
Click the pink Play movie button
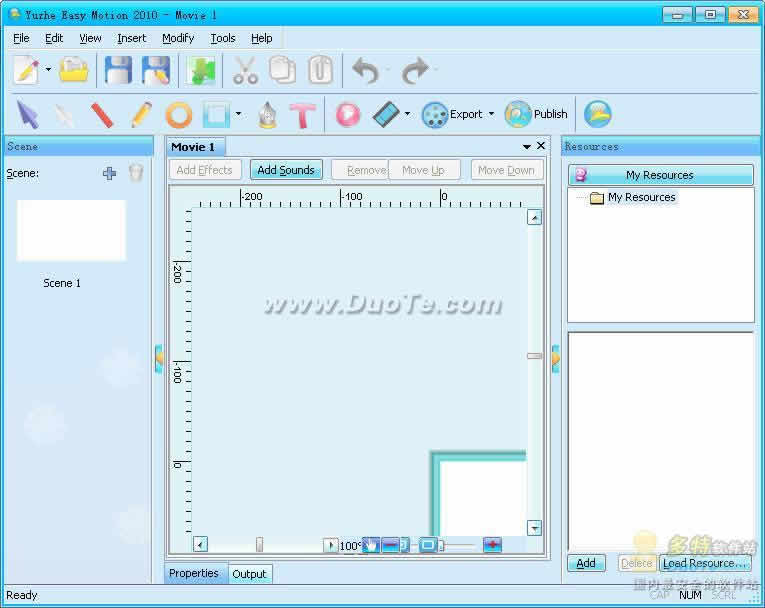point(348,115)
